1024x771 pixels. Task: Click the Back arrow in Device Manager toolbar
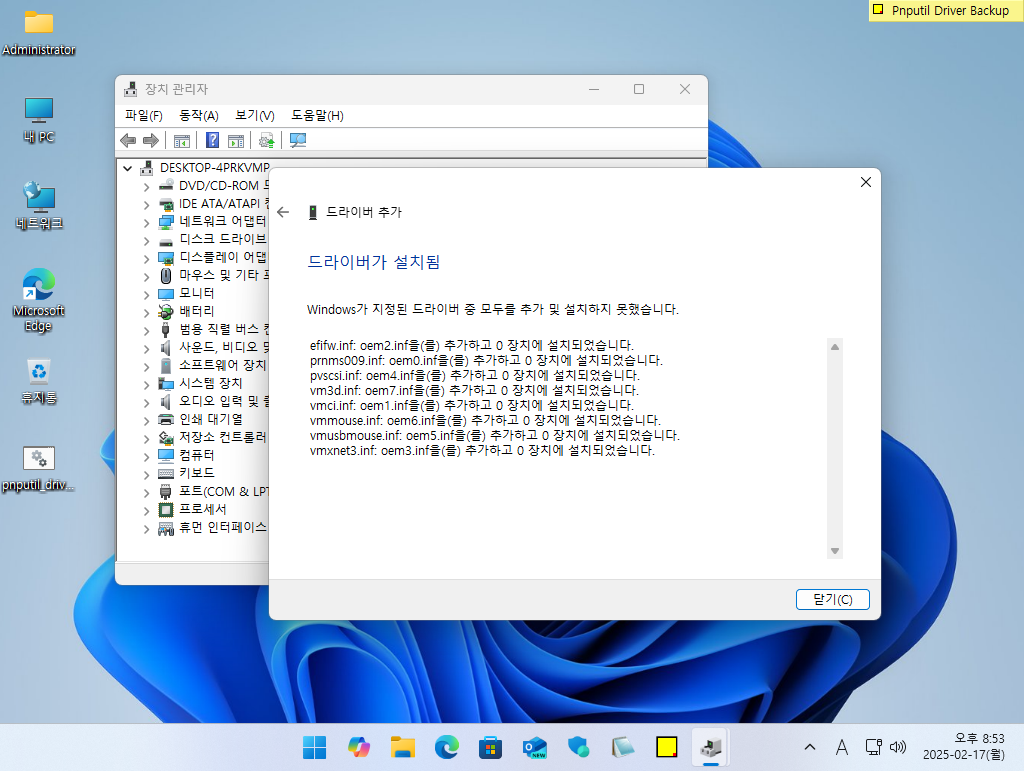(x=129, y=140)
